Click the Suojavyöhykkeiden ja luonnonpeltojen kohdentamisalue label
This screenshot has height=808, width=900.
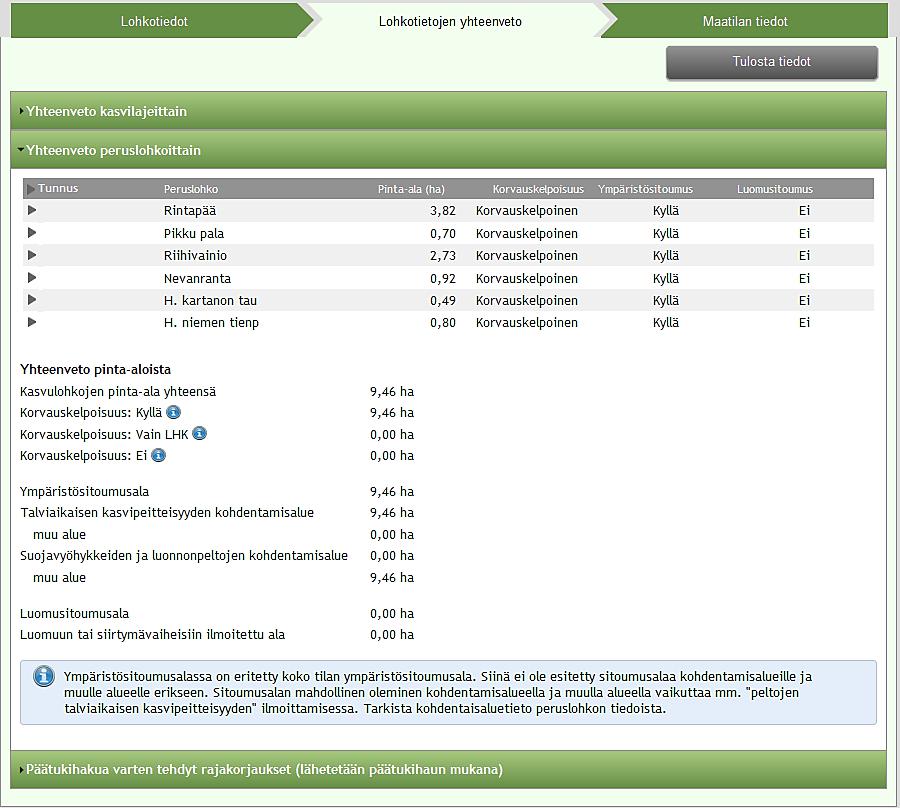pyautogui.click(x=184, y=556)
